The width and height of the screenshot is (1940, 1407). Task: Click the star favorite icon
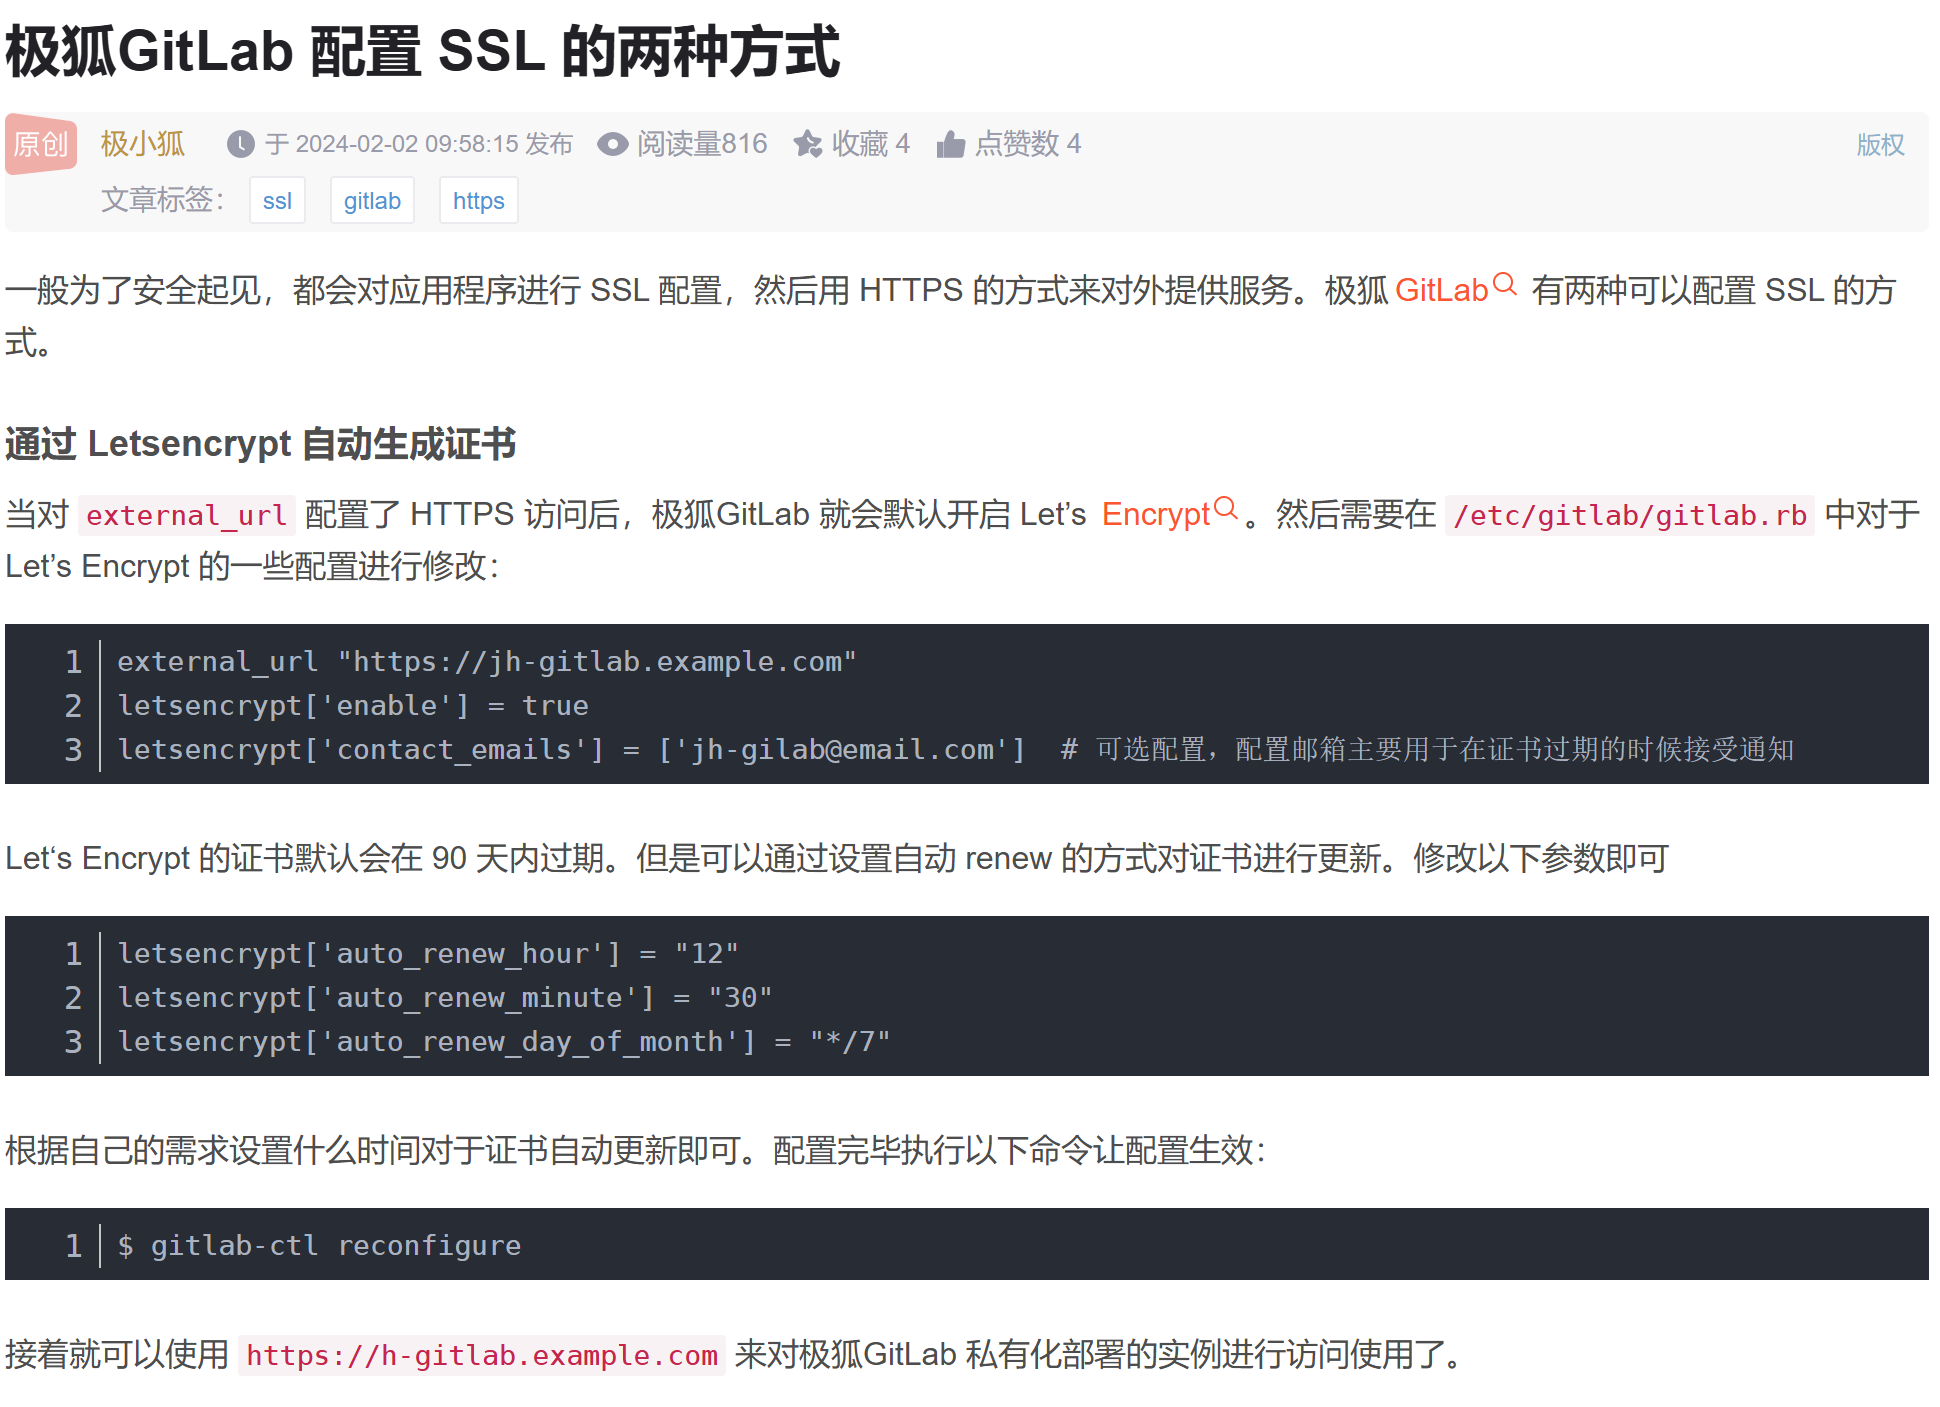(x=807, y=145)
